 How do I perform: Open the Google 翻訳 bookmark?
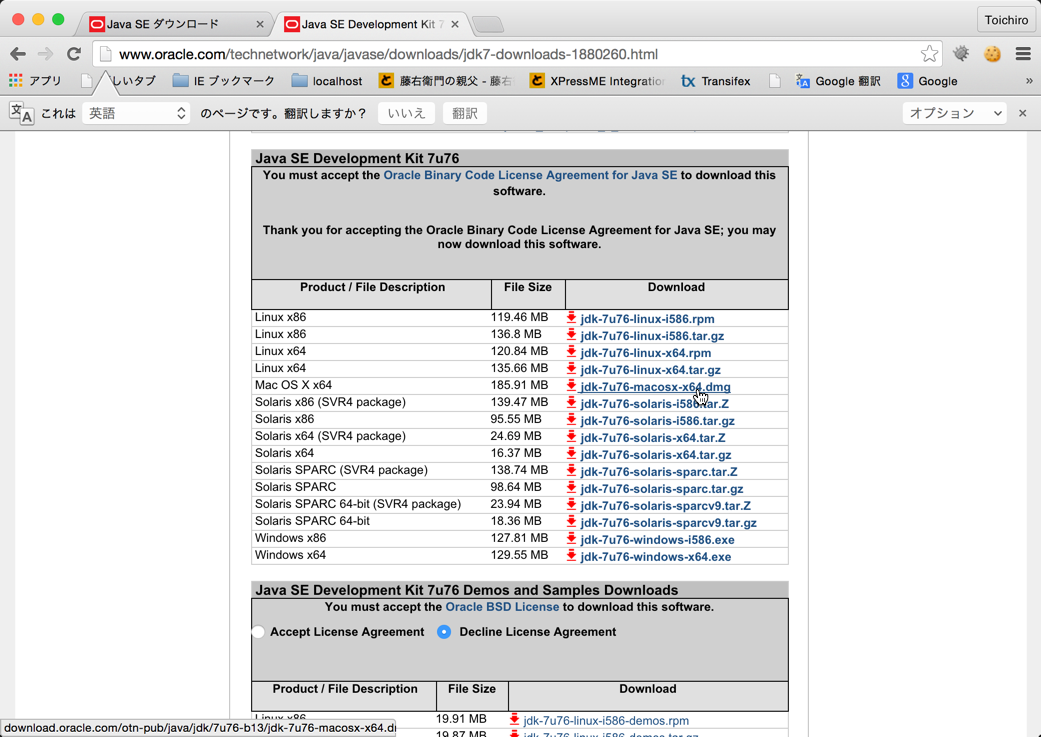pyautogui.click(x=839, y=81)
